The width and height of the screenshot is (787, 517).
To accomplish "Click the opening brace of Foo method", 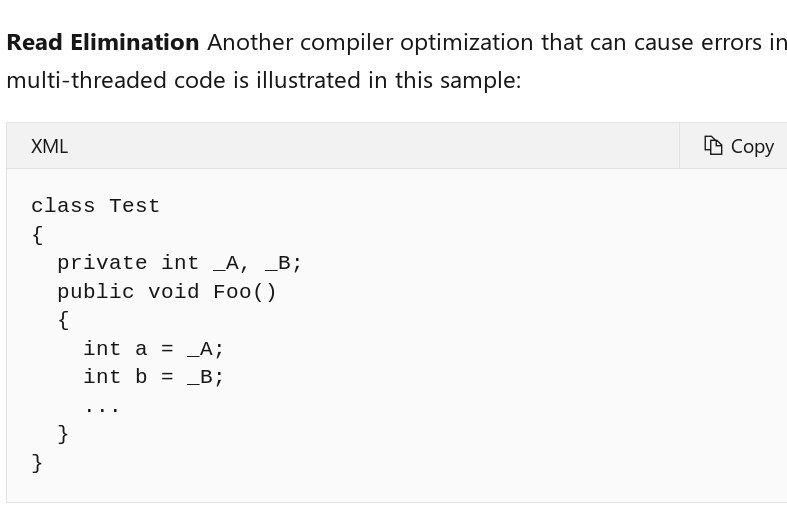I will pos(63,320).
